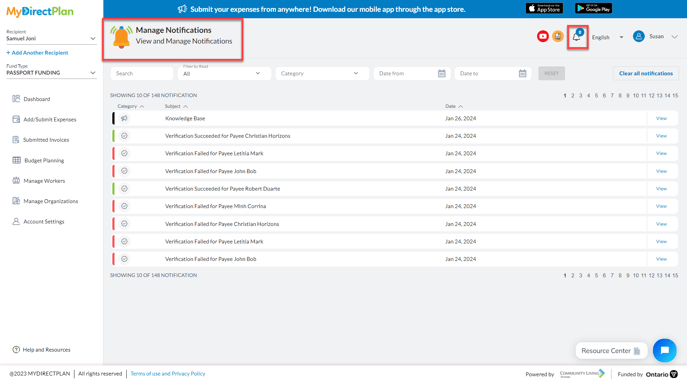Open the Date from calendar icon
The height and width of the screenshot is (383, 687).
[441, 74]
